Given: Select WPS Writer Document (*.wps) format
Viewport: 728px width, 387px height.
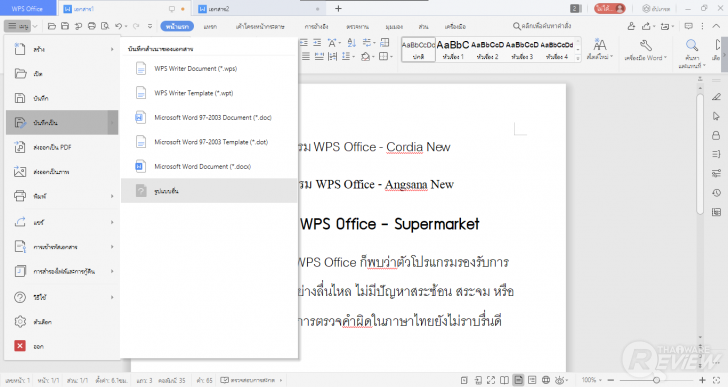Looking at the screenshot, I should click(x=209, y=69).
